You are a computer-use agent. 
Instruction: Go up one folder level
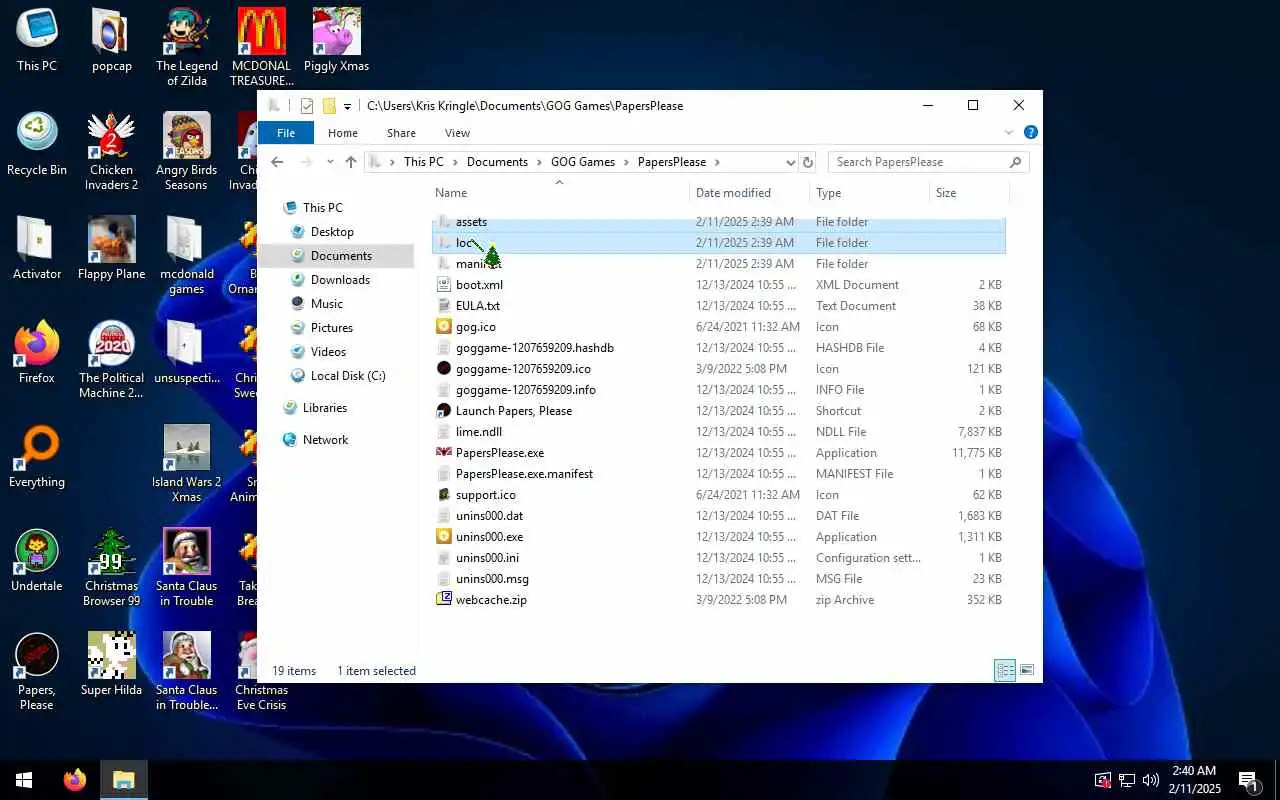click(350, 162)
